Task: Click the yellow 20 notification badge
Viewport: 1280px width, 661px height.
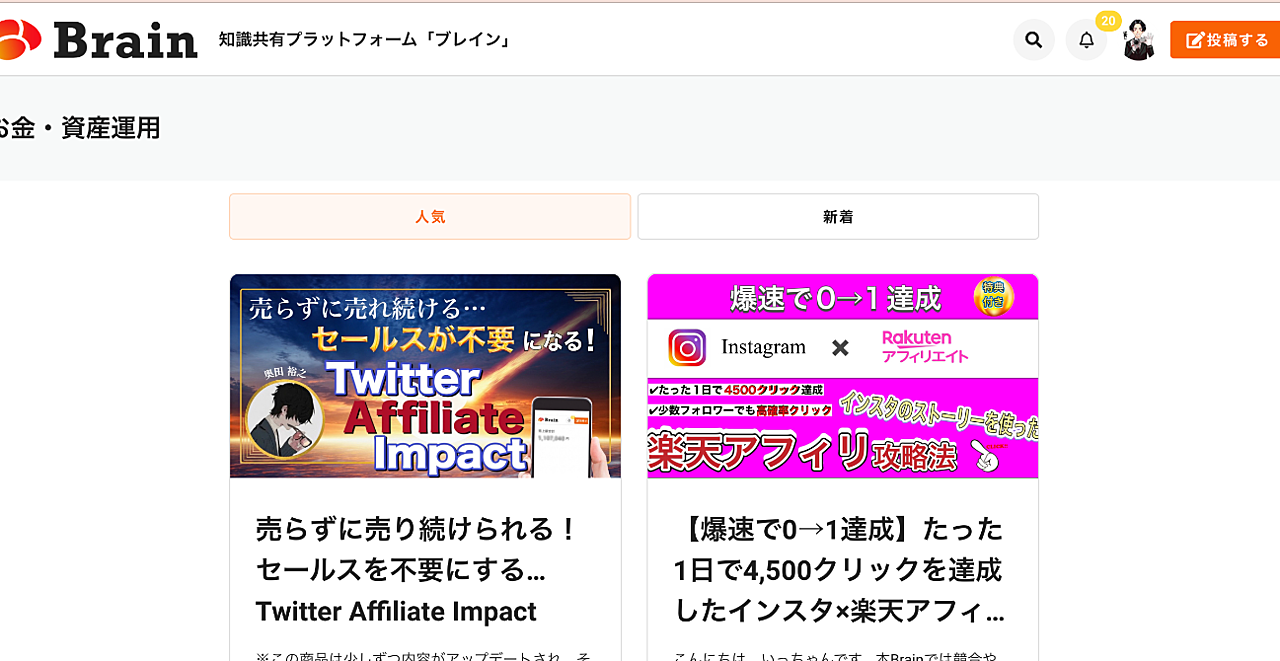Action: click(1108, 21)
